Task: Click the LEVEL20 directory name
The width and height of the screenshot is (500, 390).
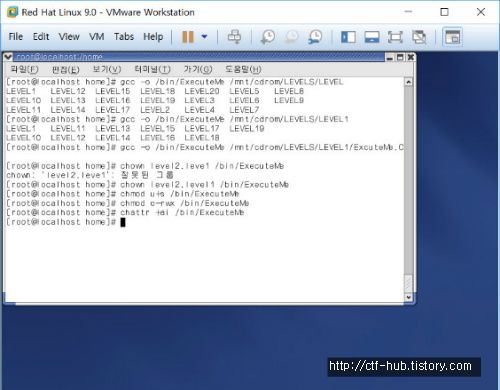Action: 202,91
